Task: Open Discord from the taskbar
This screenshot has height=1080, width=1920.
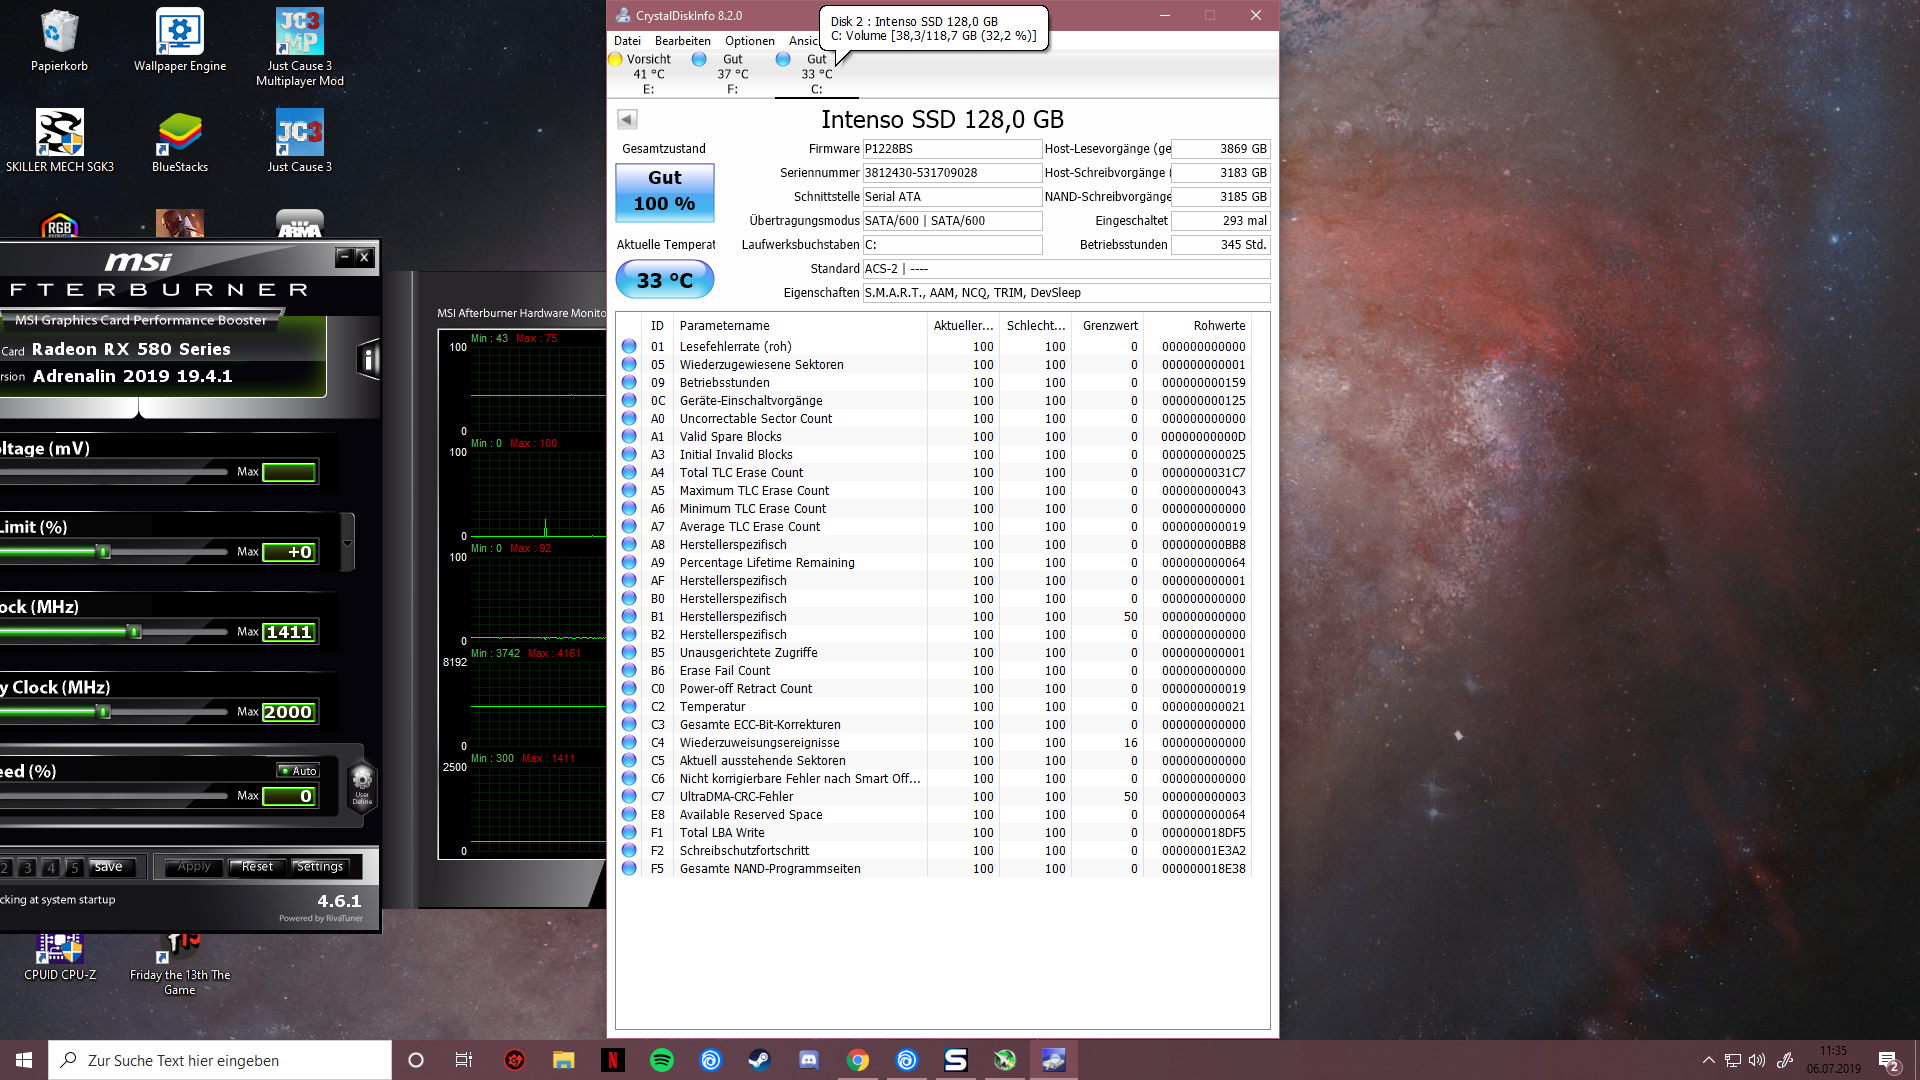Action: pyautogui.click(x=809, y=1060)
